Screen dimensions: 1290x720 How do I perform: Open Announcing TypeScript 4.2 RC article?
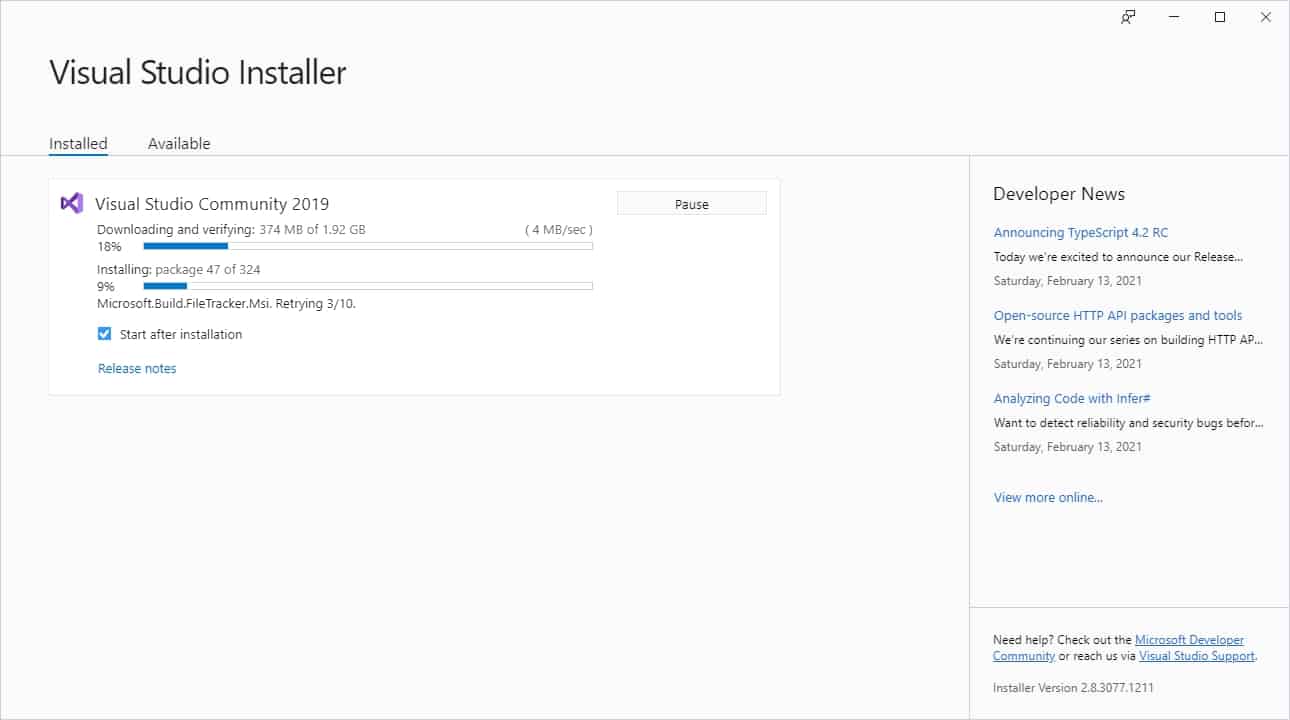(x=1081, y=232)
